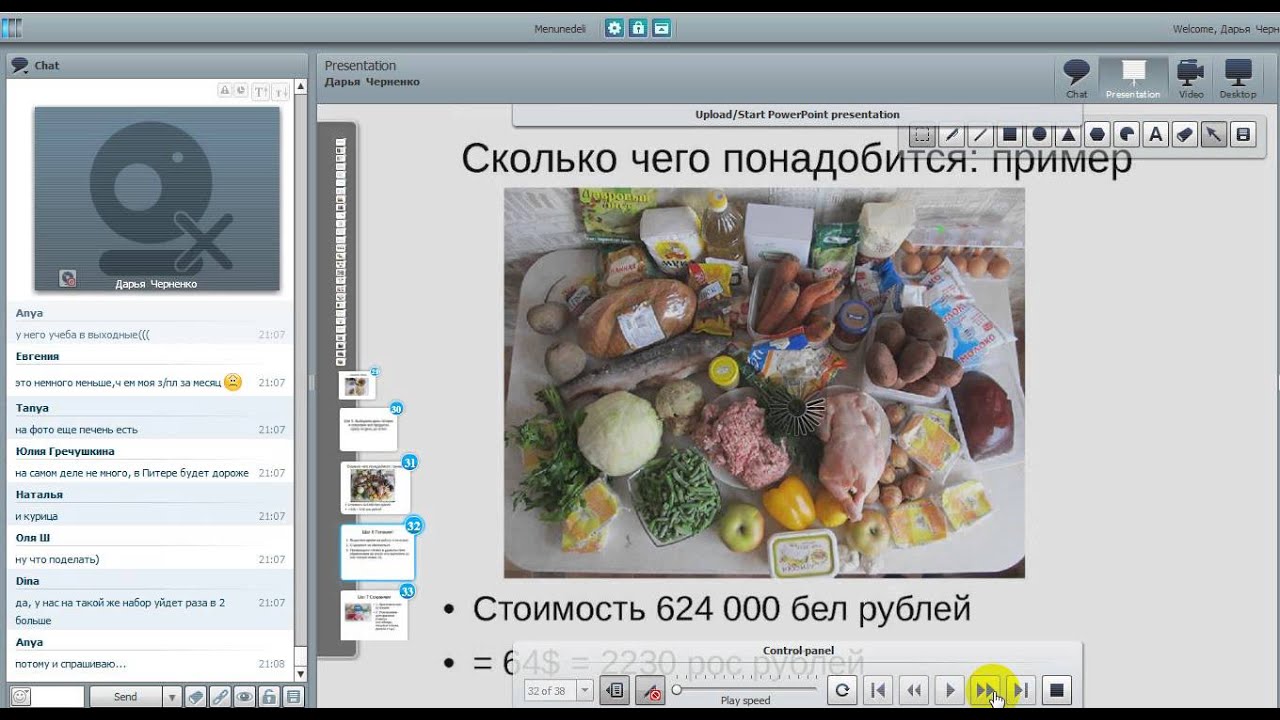The image size is (1280, 720).
Task: Select the filled Square shape tool
Action: click(1010, 134)
